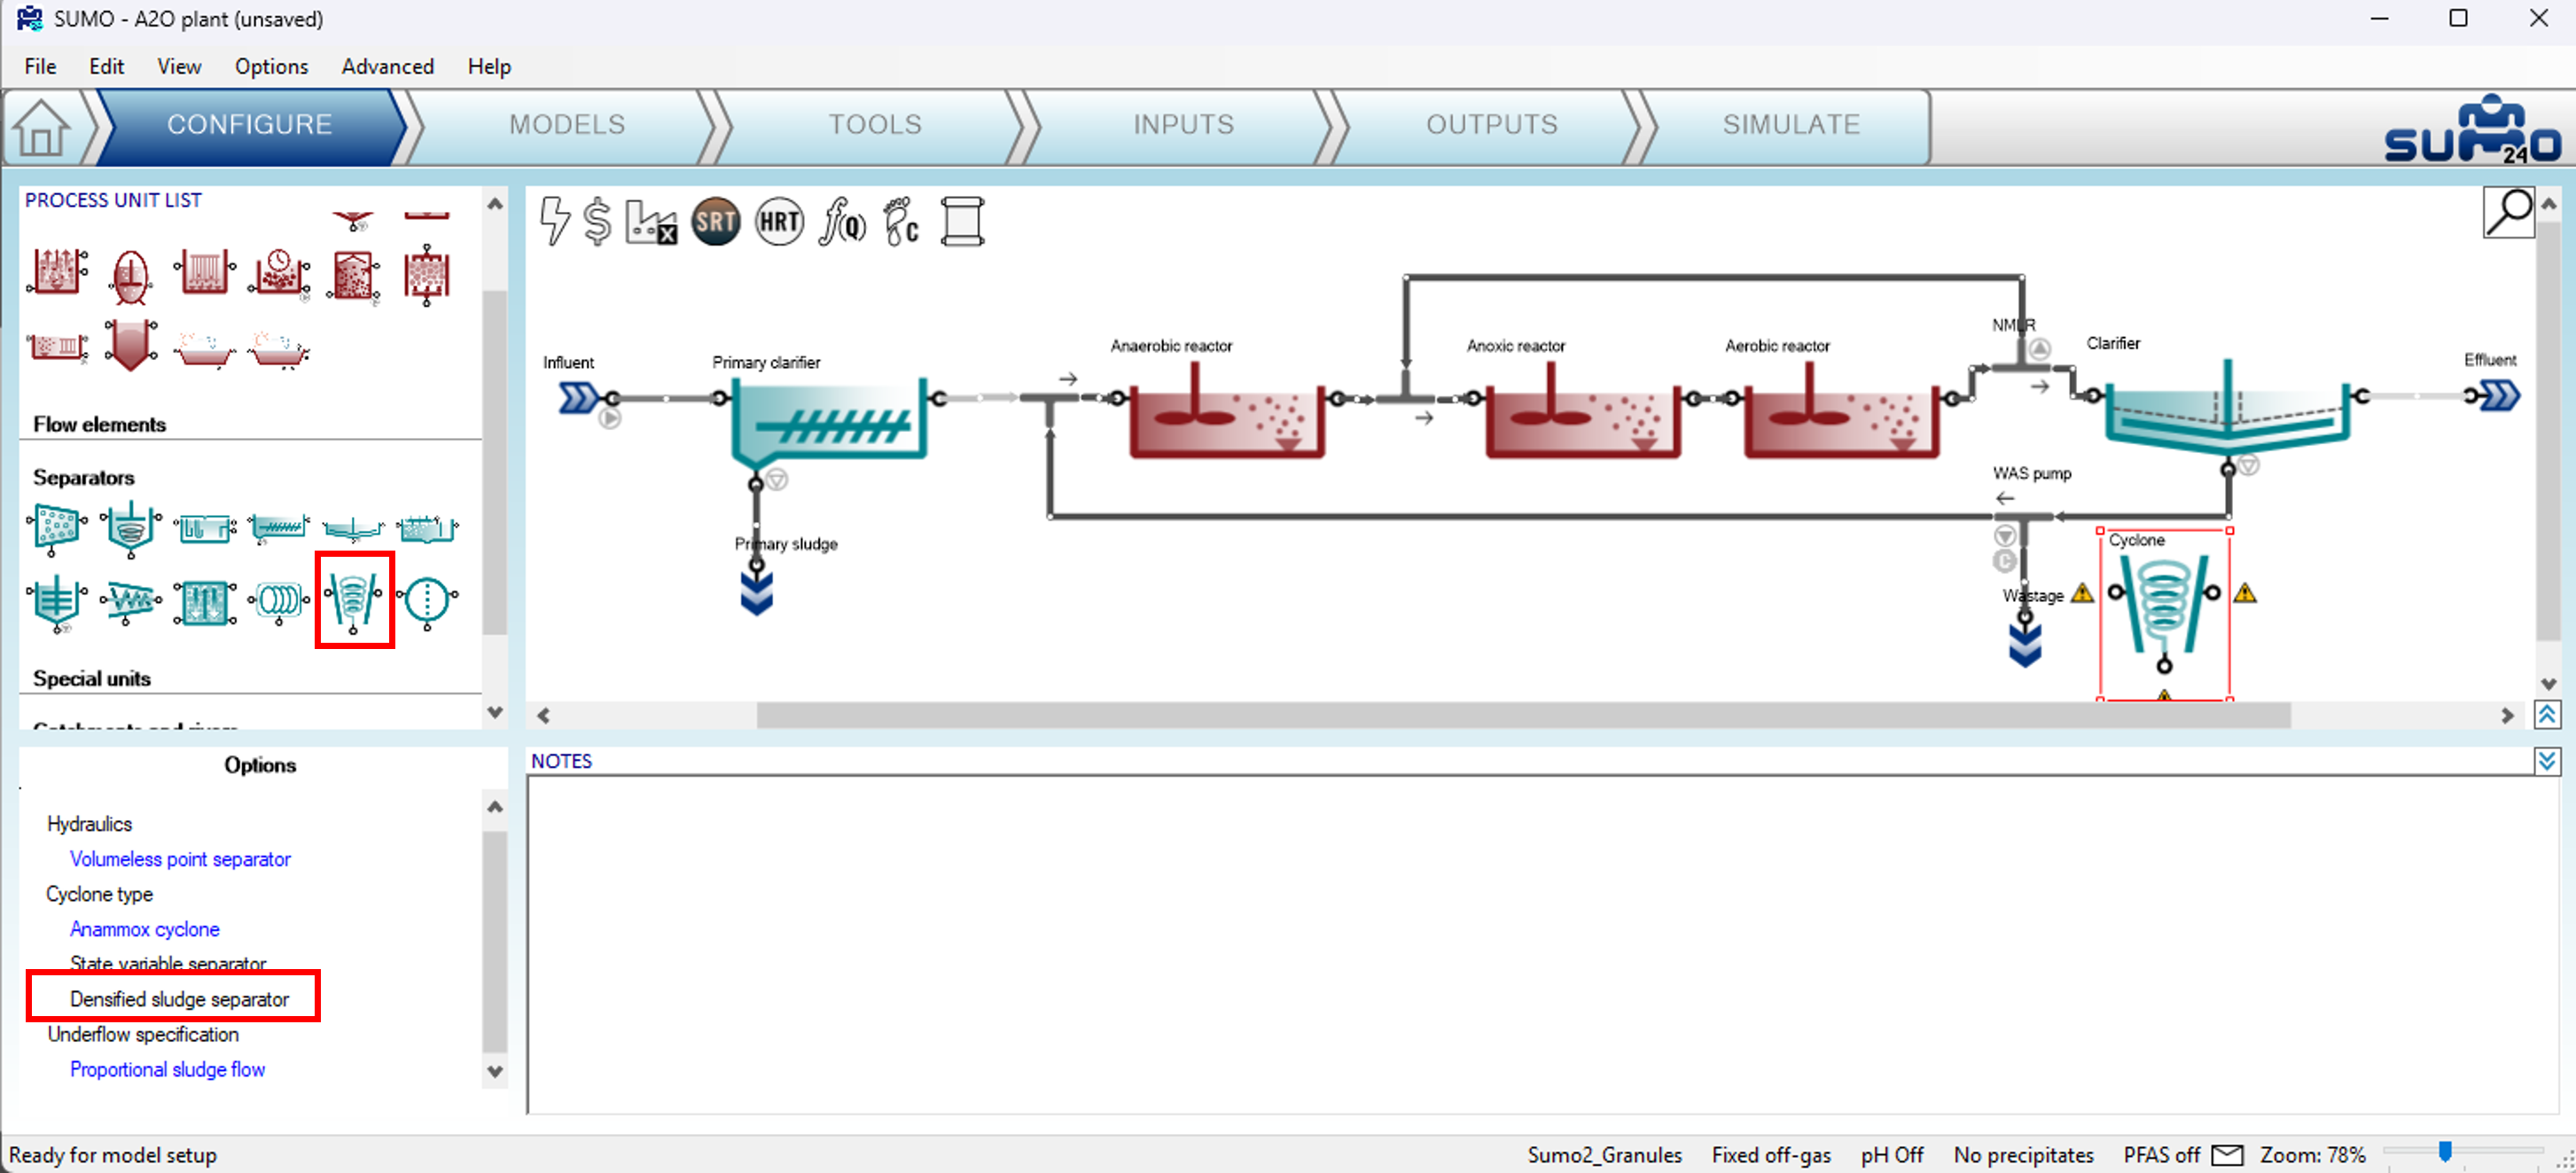2576x1173 pixels.
Task: Click the f(Q) flow function icon
Action: click(842, 222)
